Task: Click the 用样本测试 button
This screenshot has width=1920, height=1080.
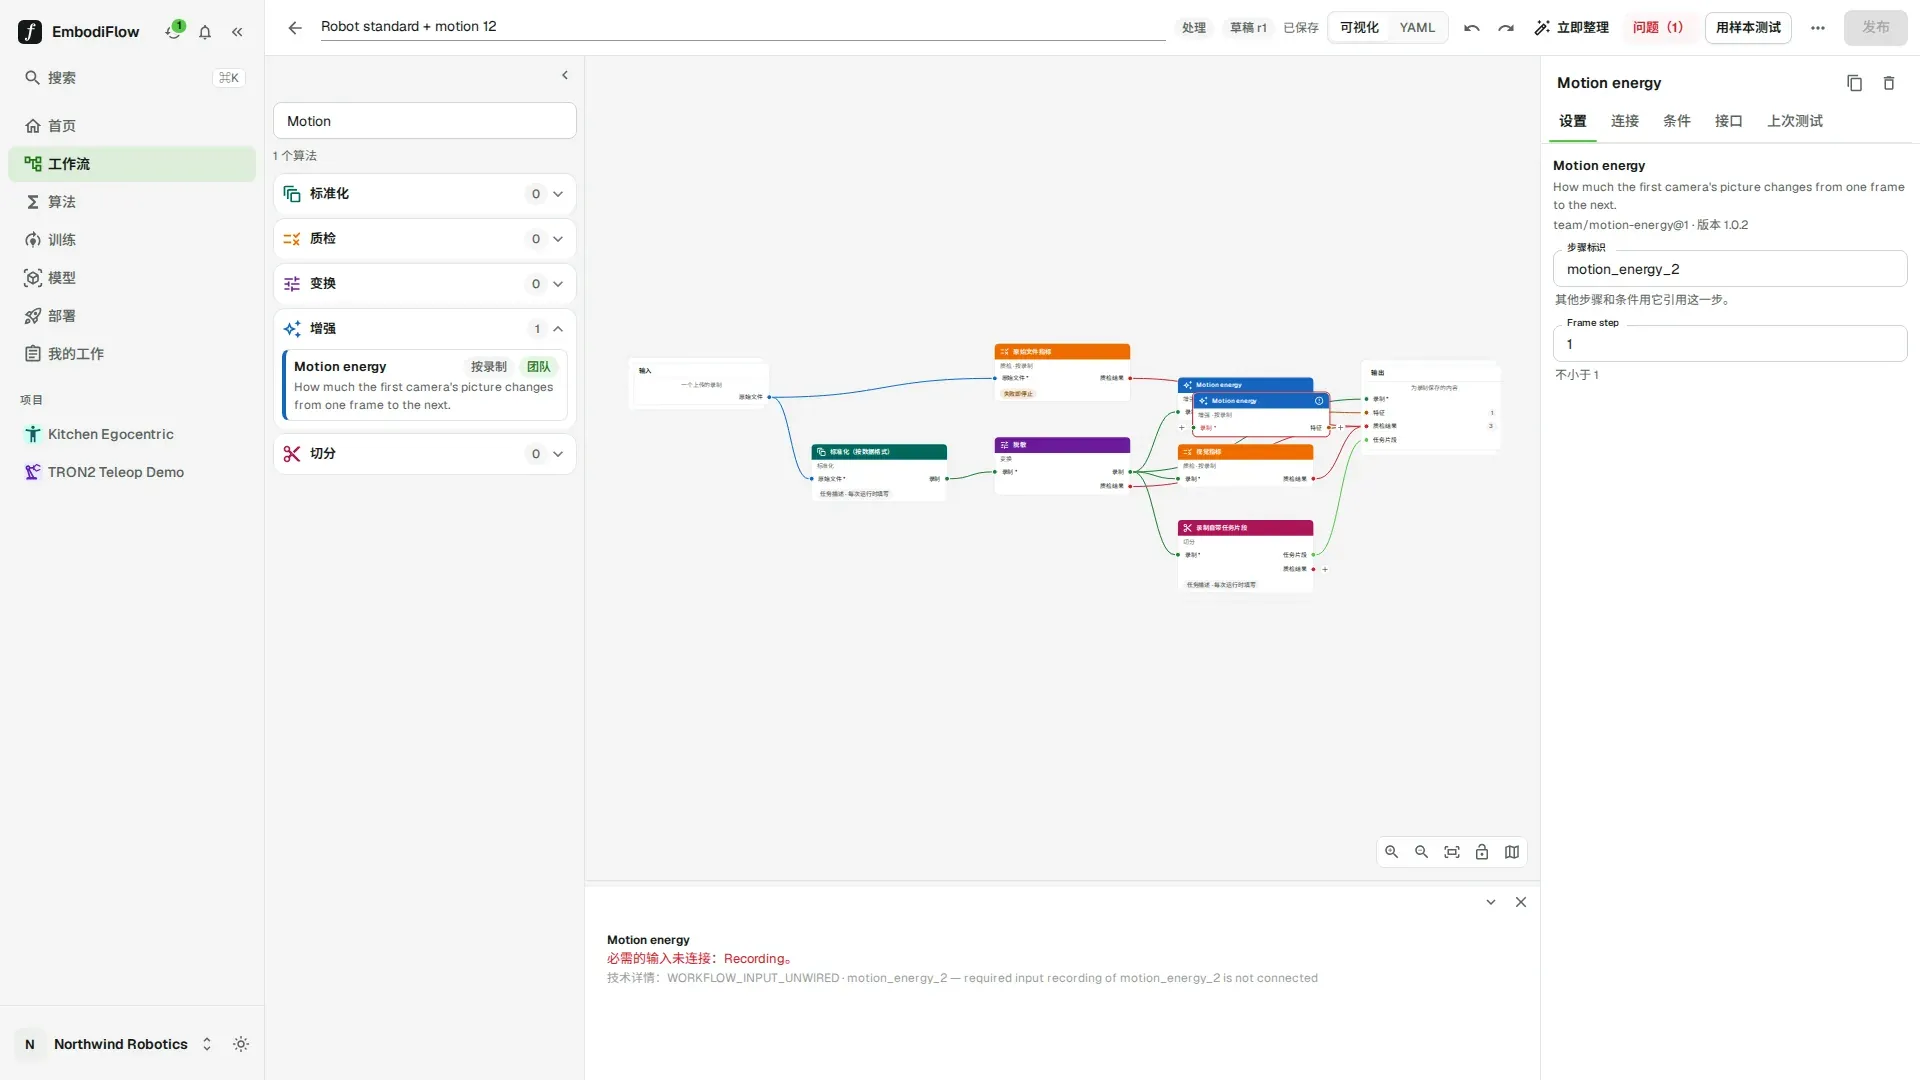Action: click(1748, 28)
